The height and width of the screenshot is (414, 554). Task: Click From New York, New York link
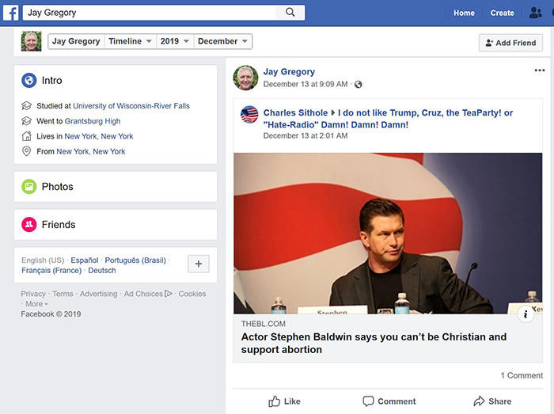click(91, 151)
